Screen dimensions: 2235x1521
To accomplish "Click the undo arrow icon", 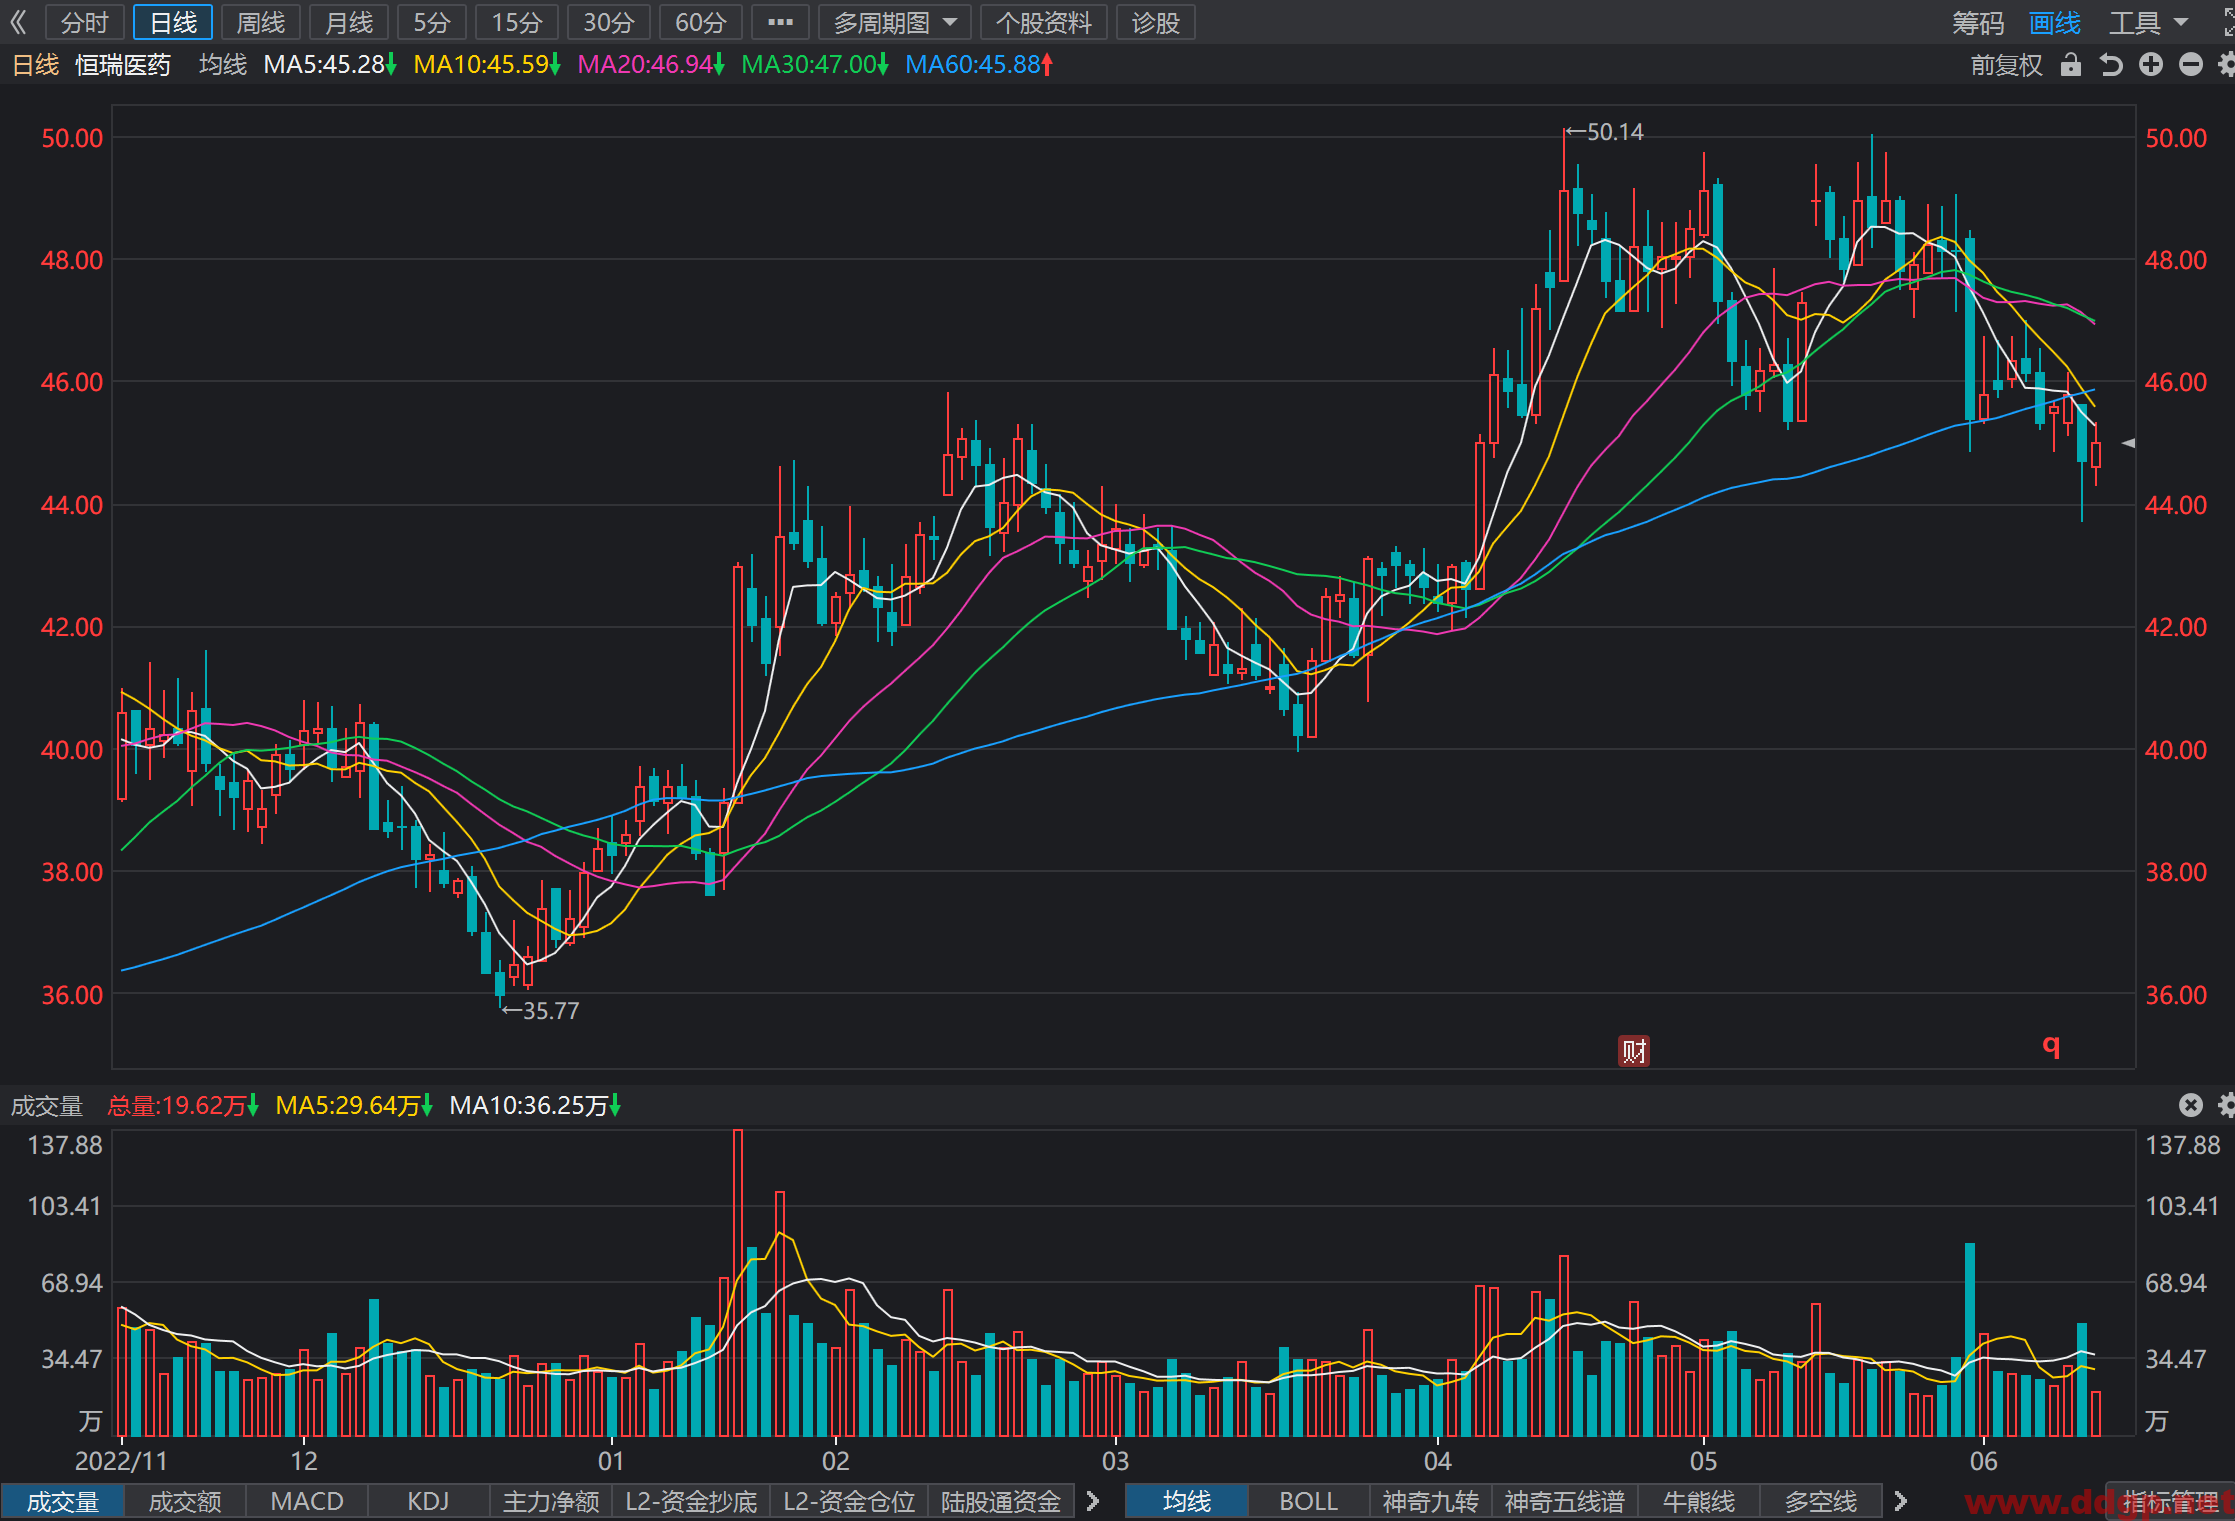I will [x=2110, y=66].
